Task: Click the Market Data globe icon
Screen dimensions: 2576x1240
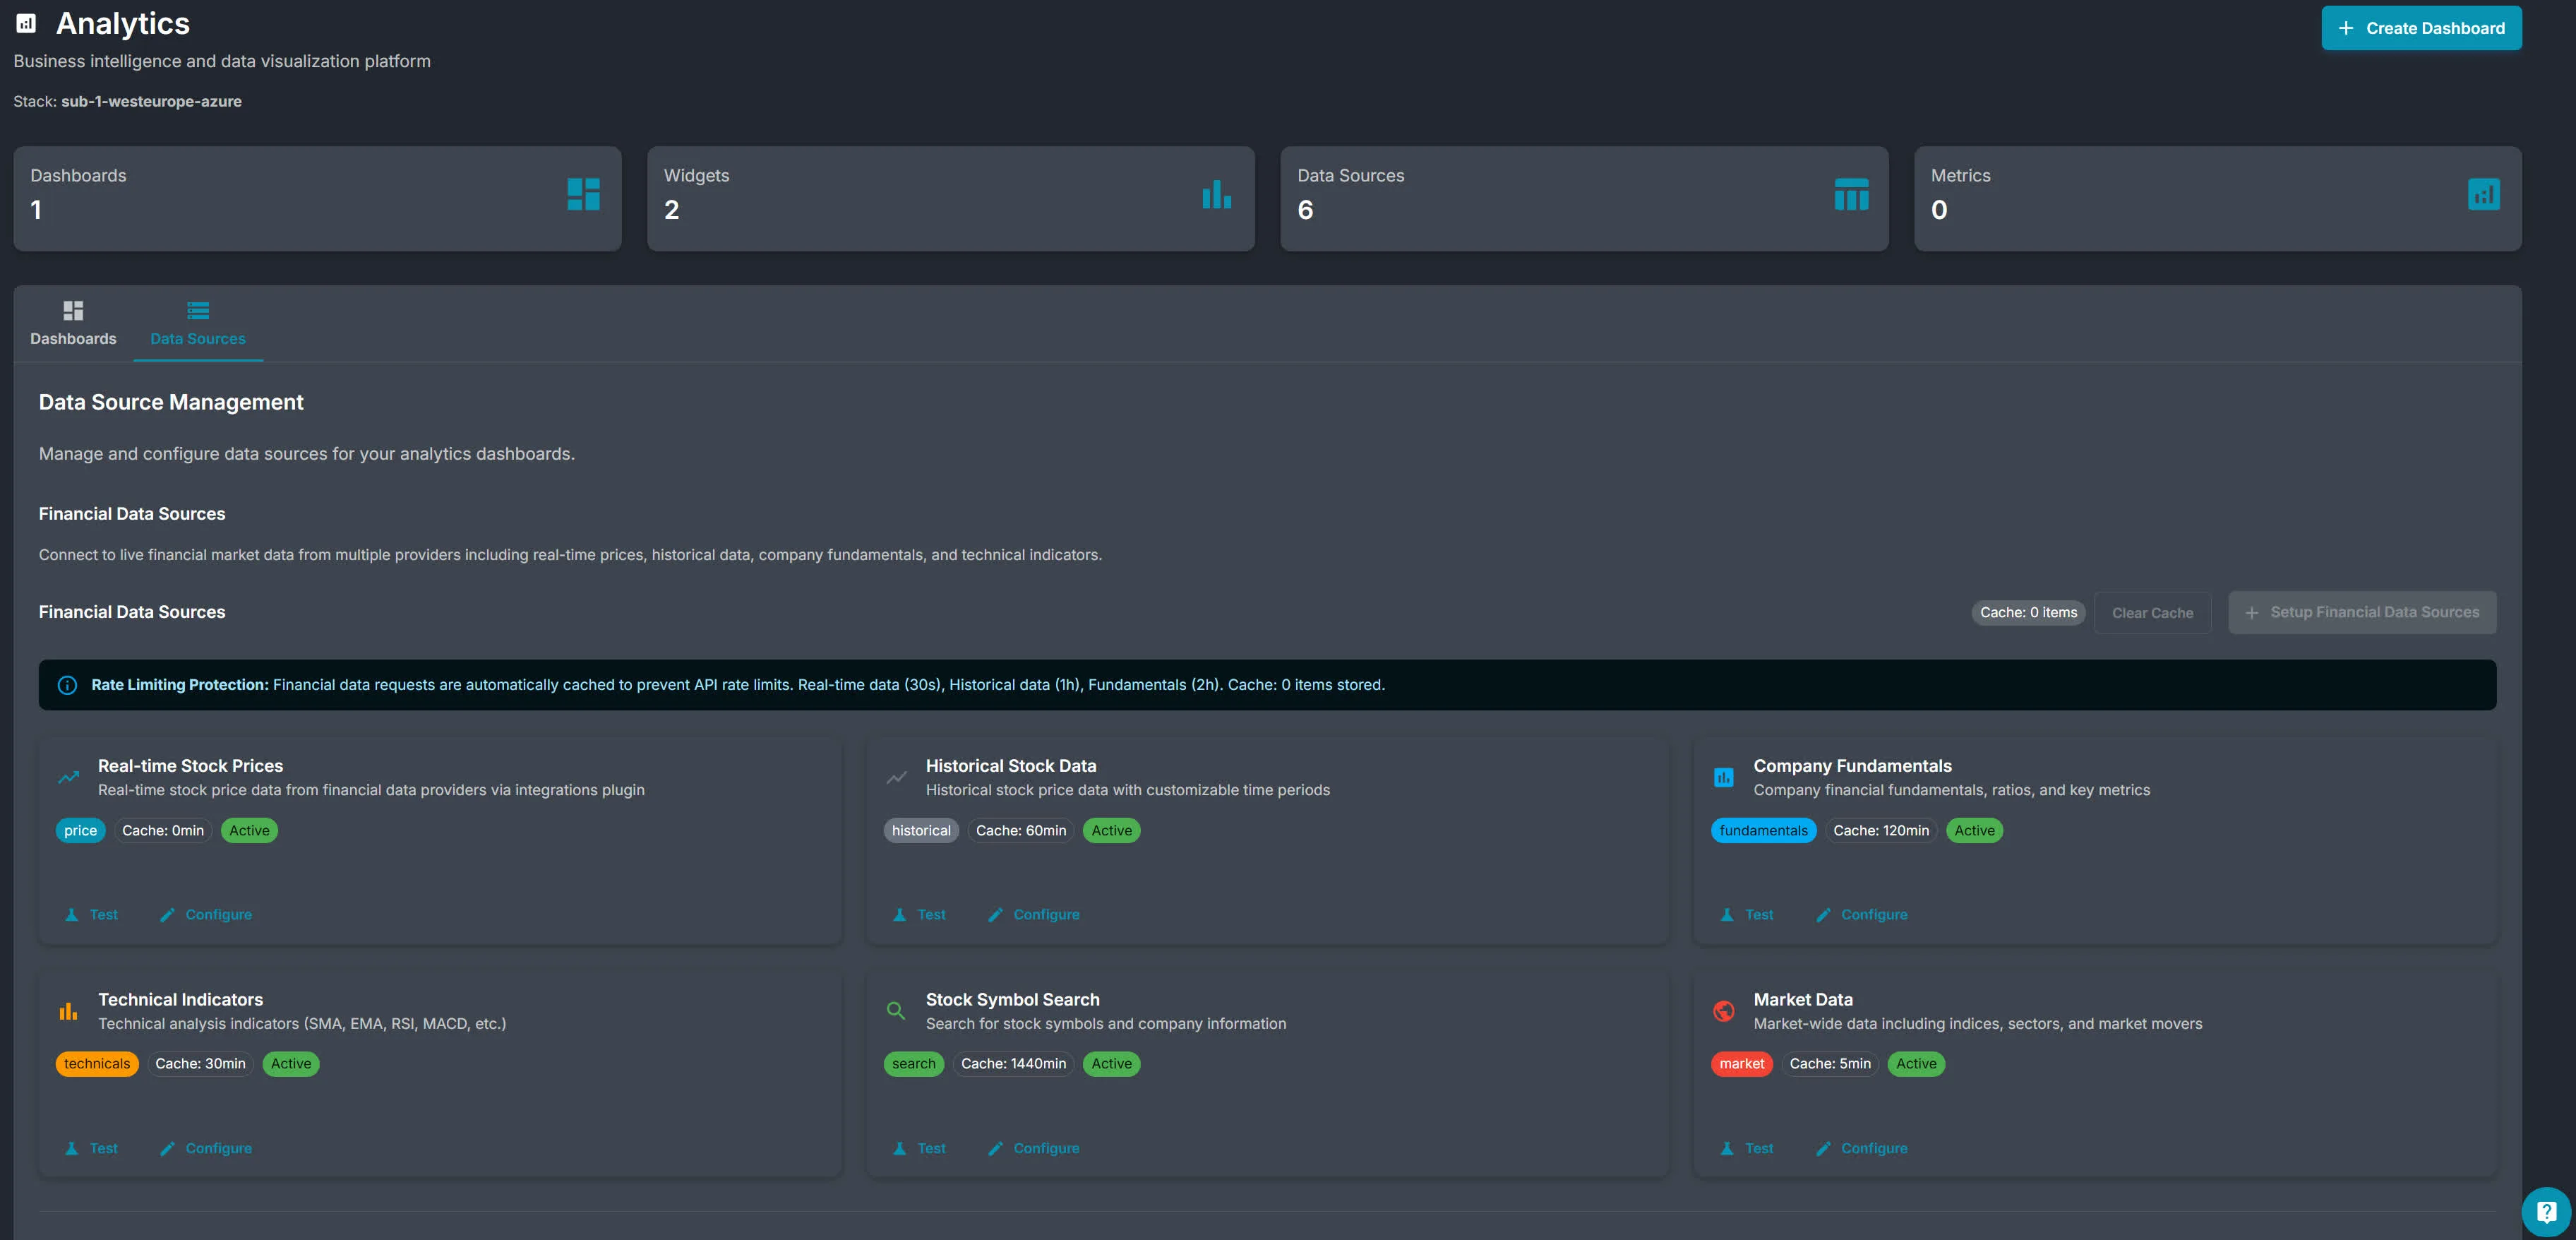Action: (1723, 1011)
